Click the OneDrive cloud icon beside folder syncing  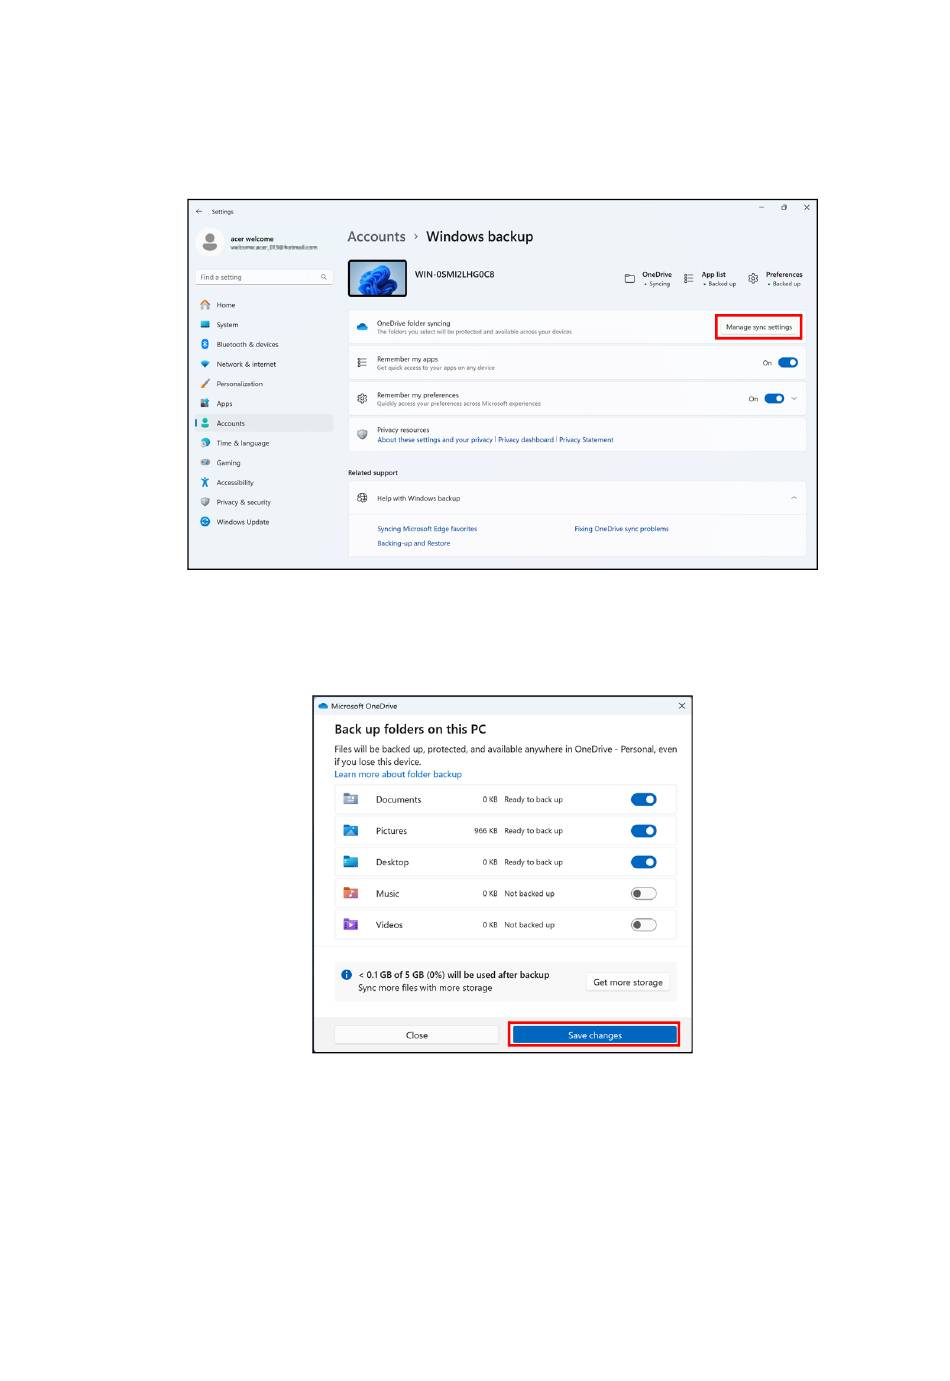coord(362,327)
